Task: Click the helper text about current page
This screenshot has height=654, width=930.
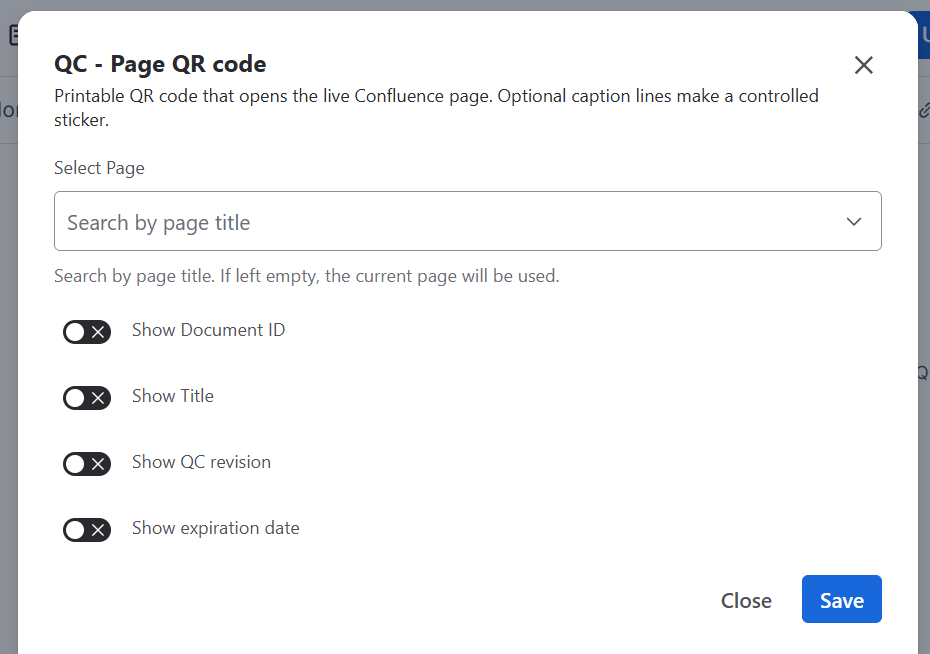Action: (307, 276)
